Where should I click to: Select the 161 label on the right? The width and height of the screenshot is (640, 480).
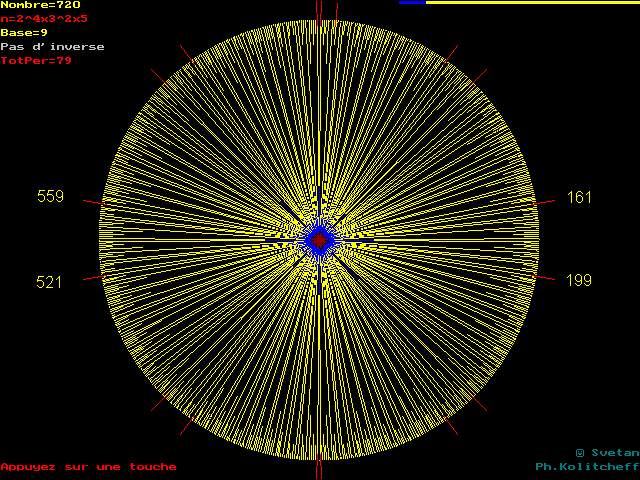580,197
